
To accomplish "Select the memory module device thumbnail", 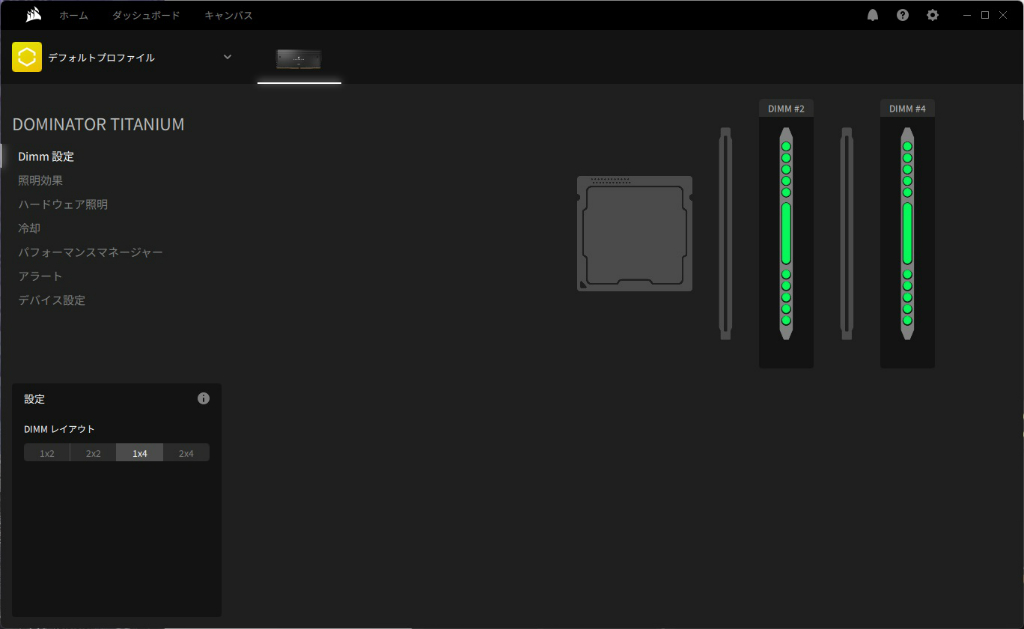I will 298,59.
